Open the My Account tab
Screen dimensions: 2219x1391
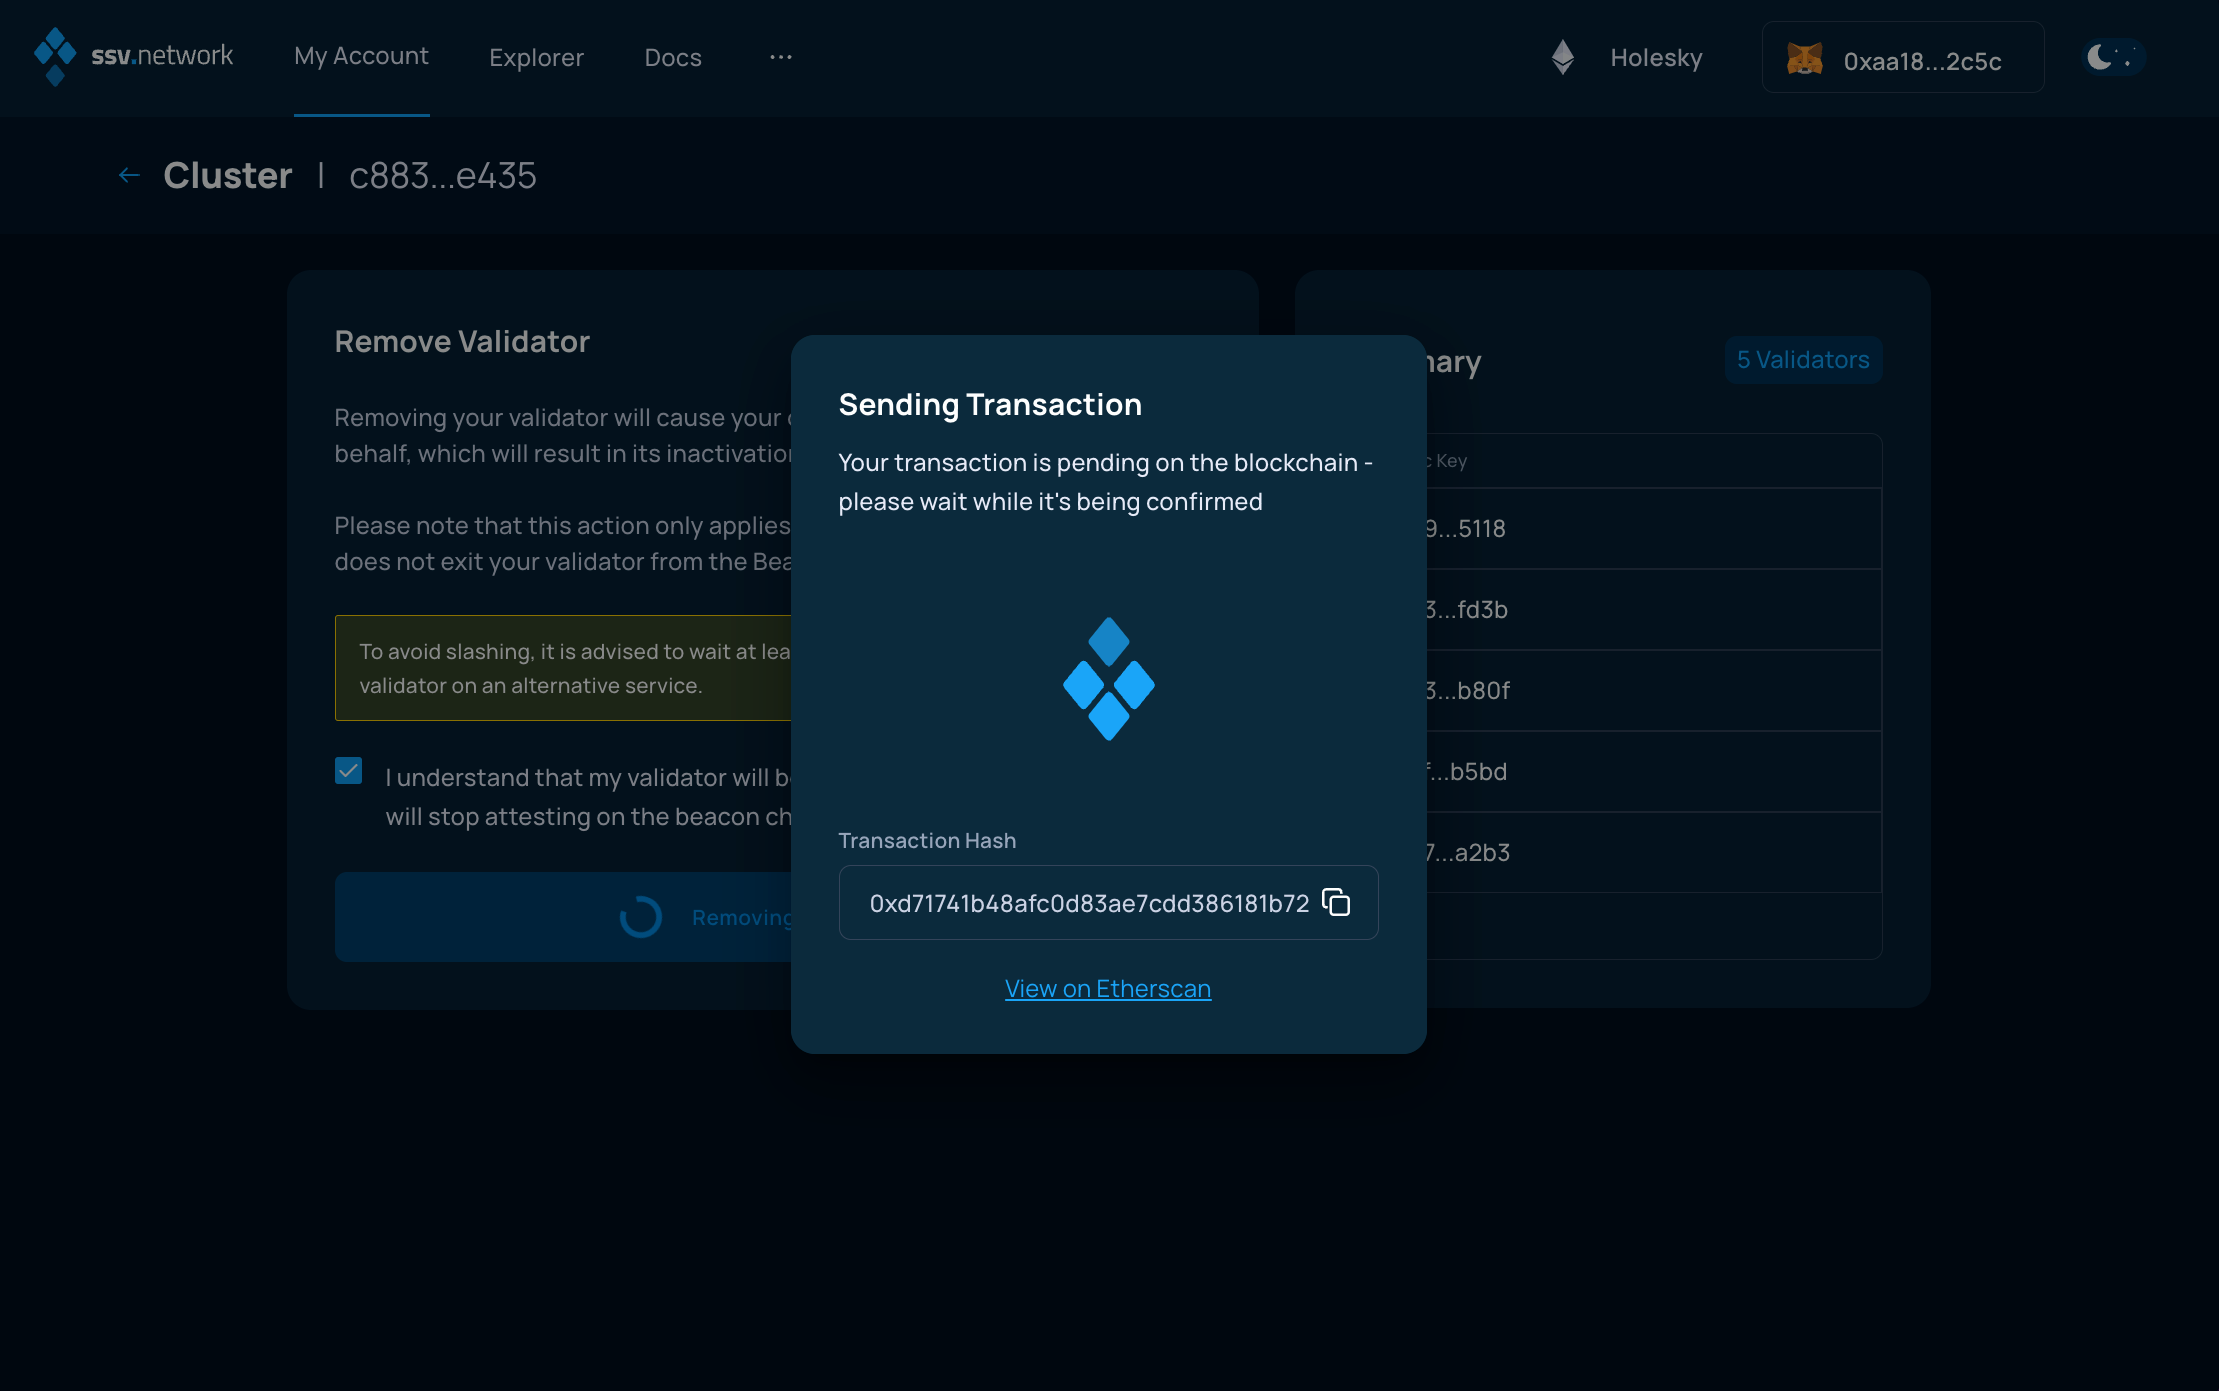(361, 56)
